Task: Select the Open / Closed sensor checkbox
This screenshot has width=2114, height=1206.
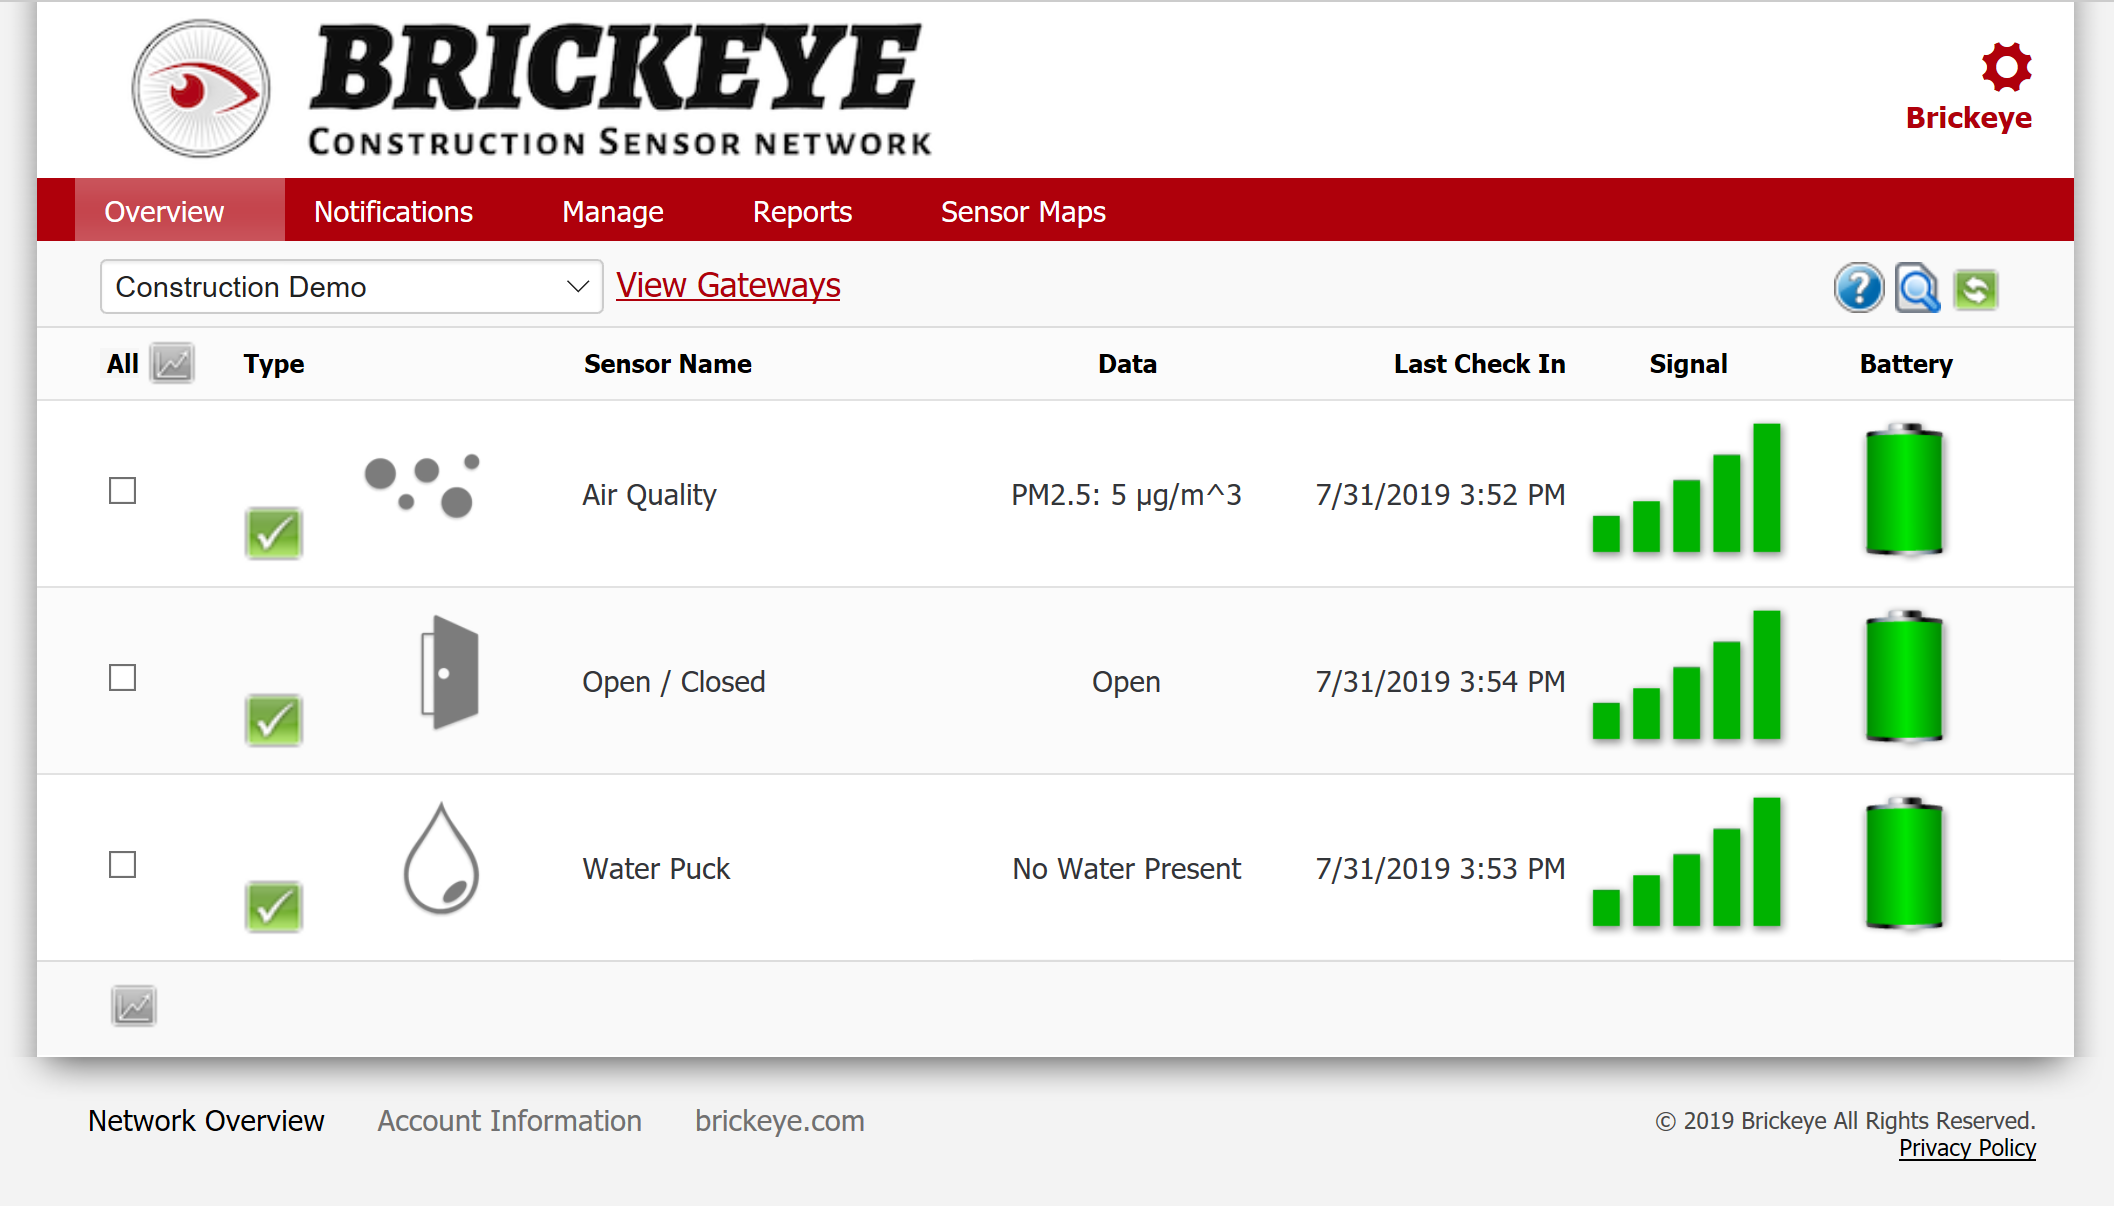Action: click(x=122, y=678)
